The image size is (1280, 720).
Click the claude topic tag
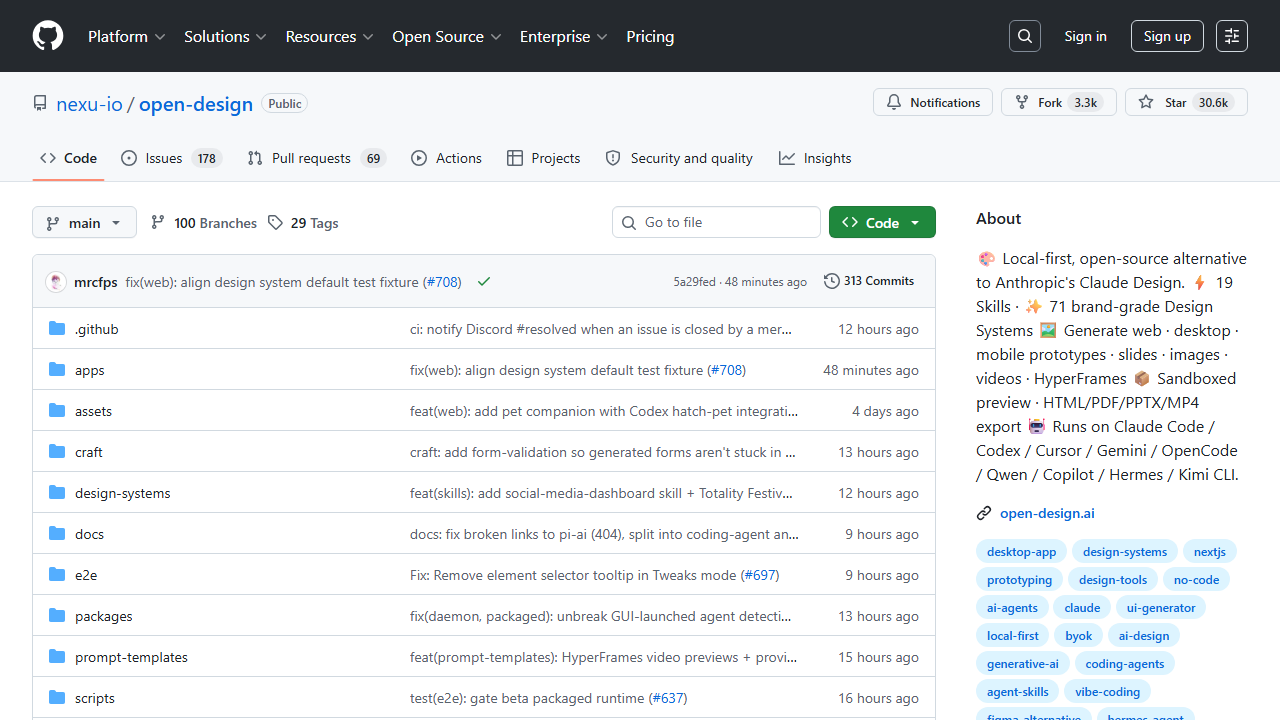pyautogui.click(x=1082, y=608)
